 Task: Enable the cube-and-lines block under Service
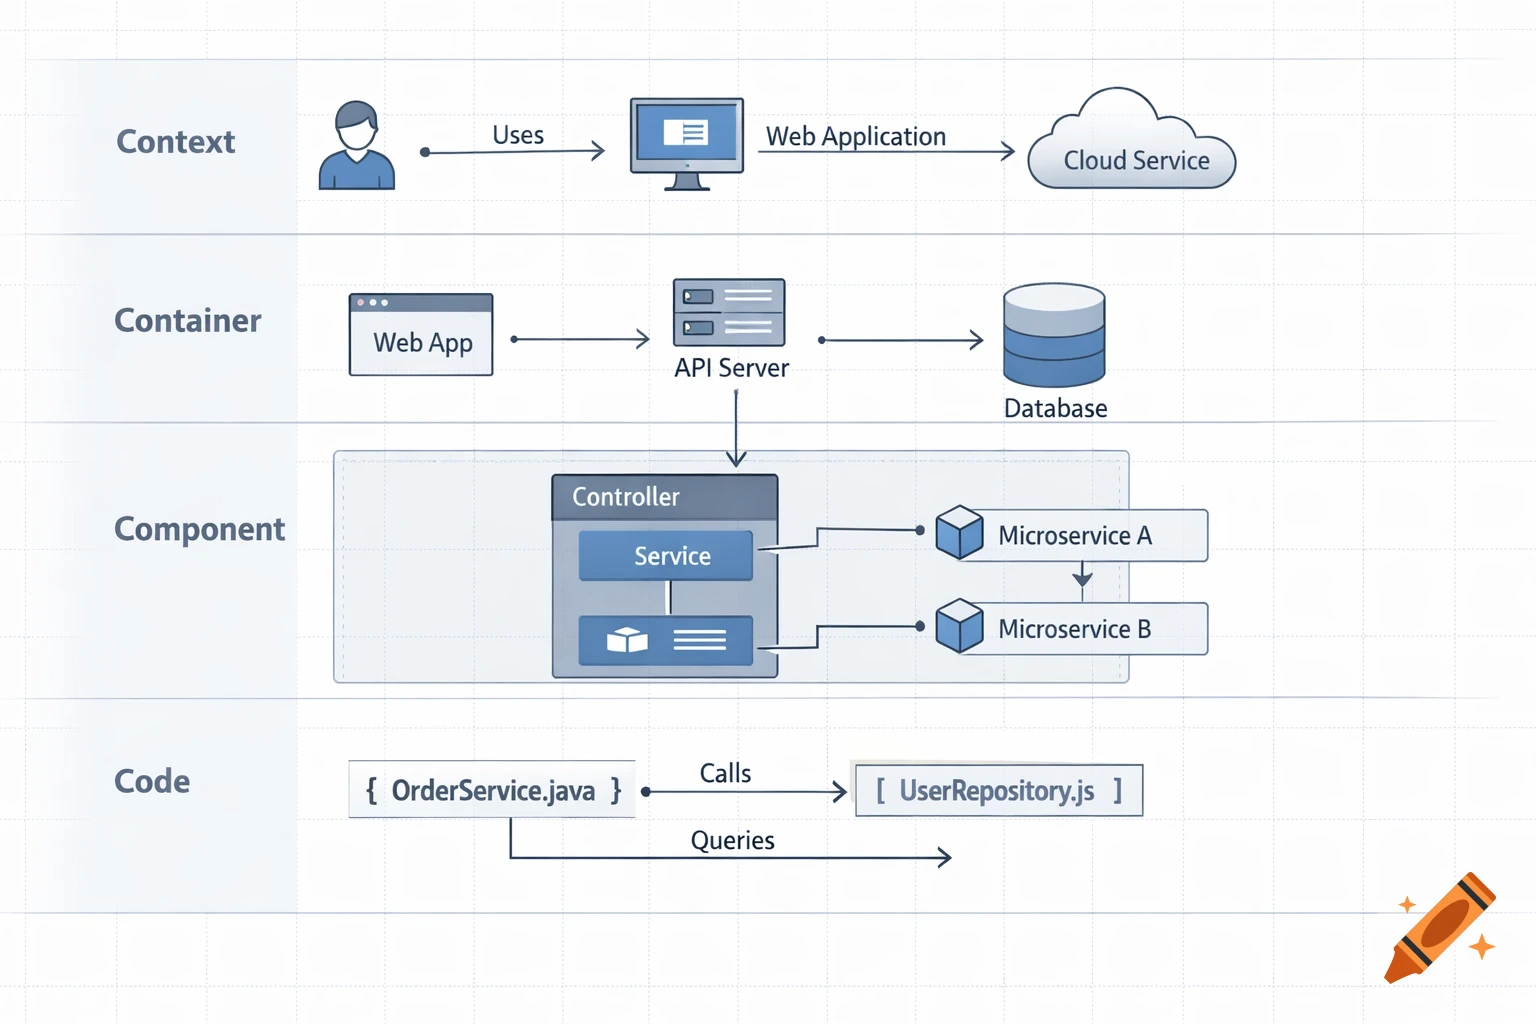664,640
